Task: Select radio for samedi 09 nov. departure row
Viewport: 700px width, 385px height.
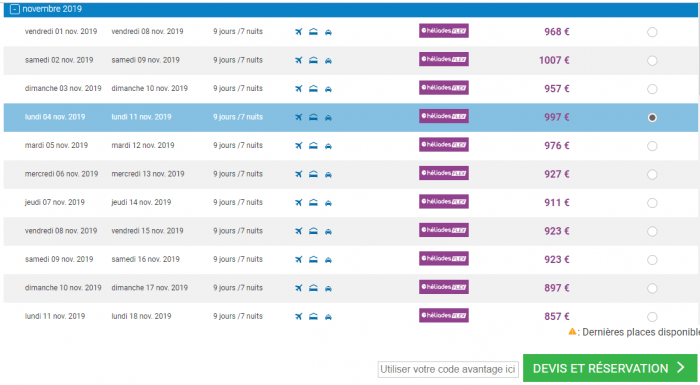Action: tap(652, 260)
